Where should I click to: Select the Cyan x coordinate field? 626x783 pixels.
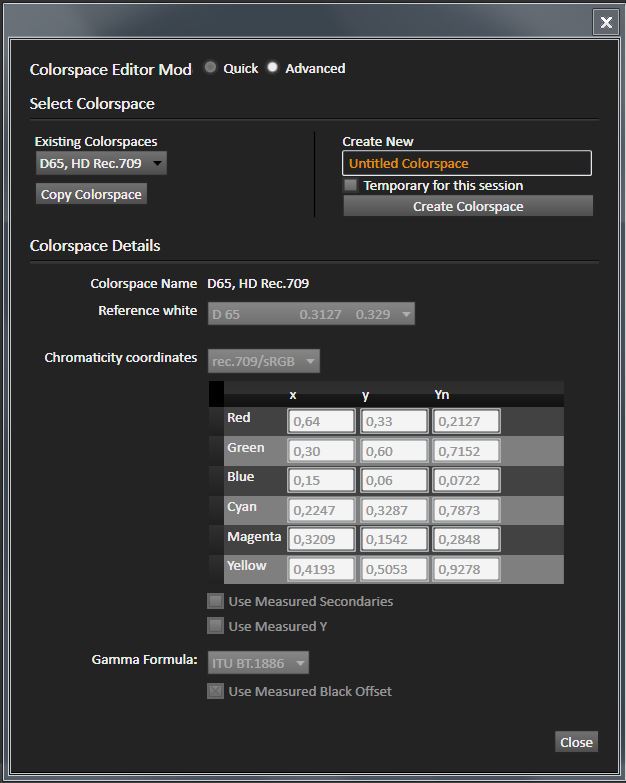(x=321, y=510)
